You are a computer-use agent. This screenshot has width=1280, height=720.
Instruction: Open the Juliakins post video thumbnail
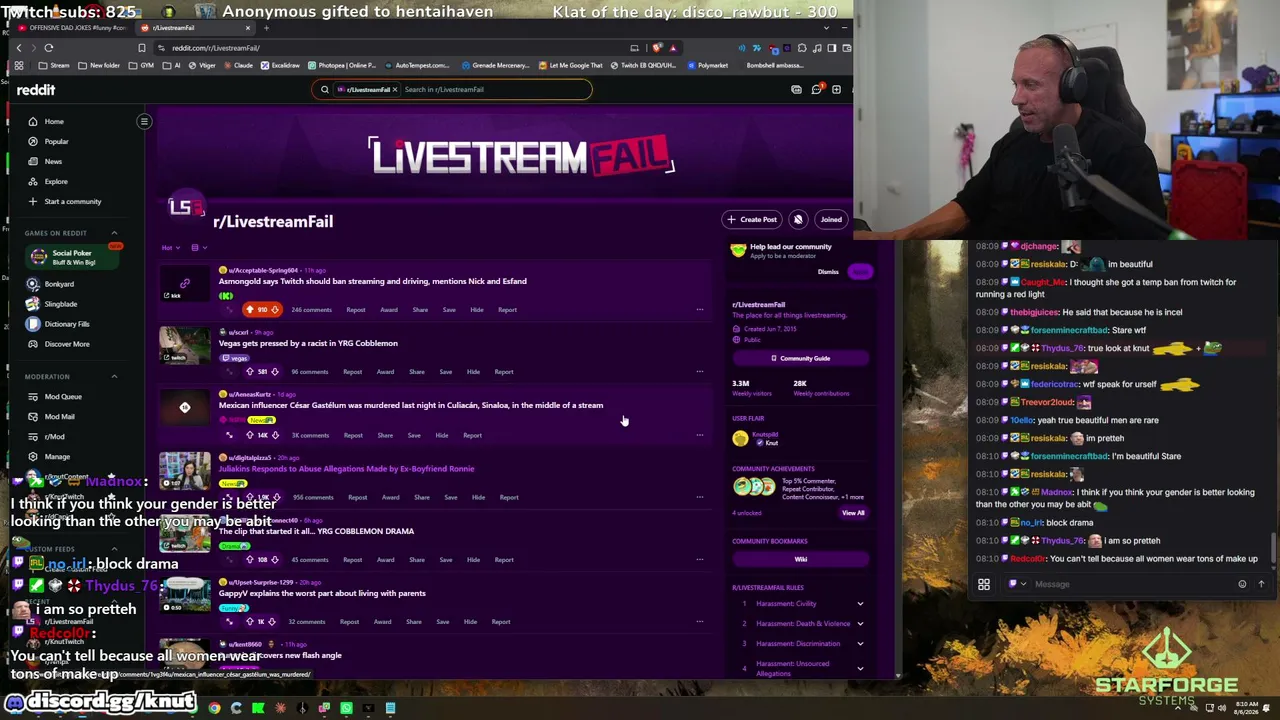[185, 472]
